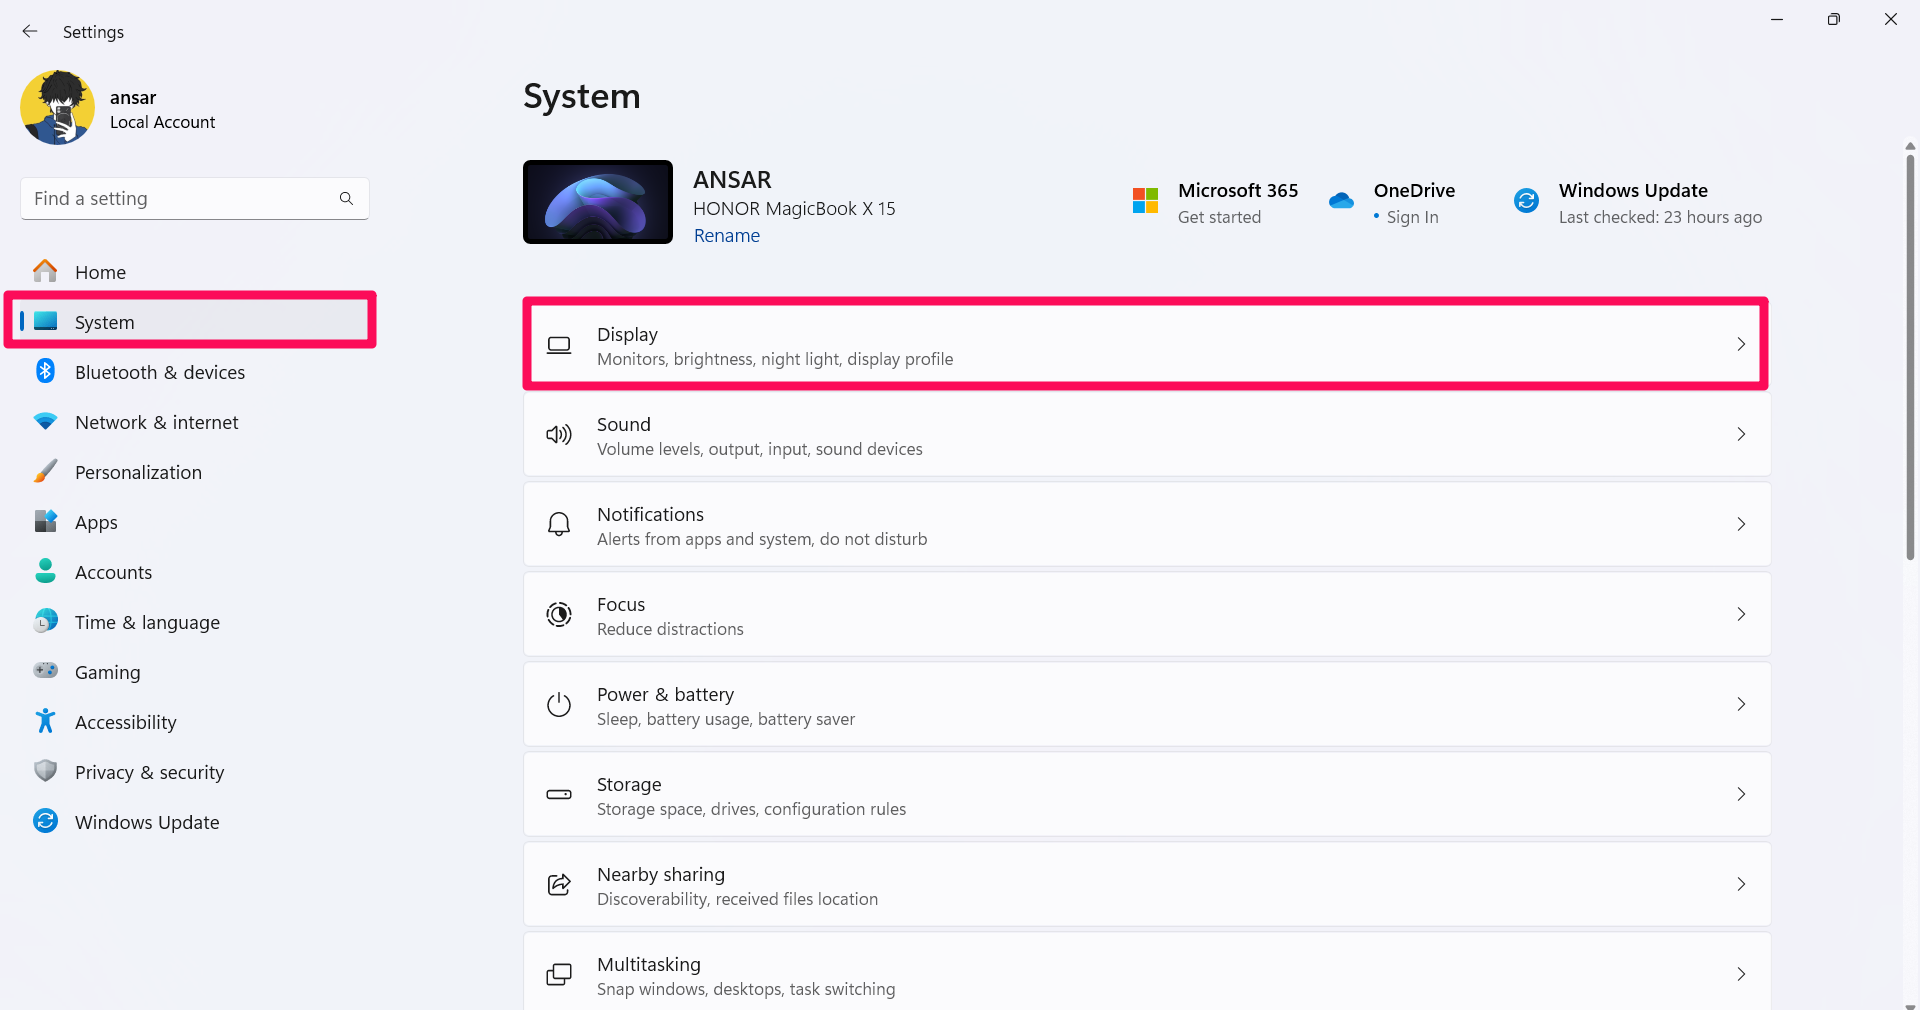This screenshot has width=1920, height=1010.
Task: Click the Accessibility figure icon
Action: pos(45,721)
